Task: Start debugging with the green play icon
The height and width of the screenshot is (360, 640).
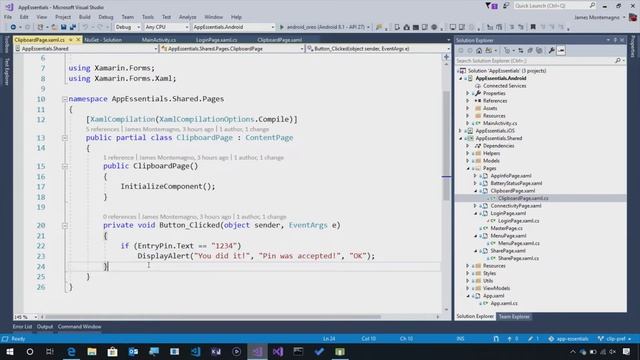Action: coord(281,27)
